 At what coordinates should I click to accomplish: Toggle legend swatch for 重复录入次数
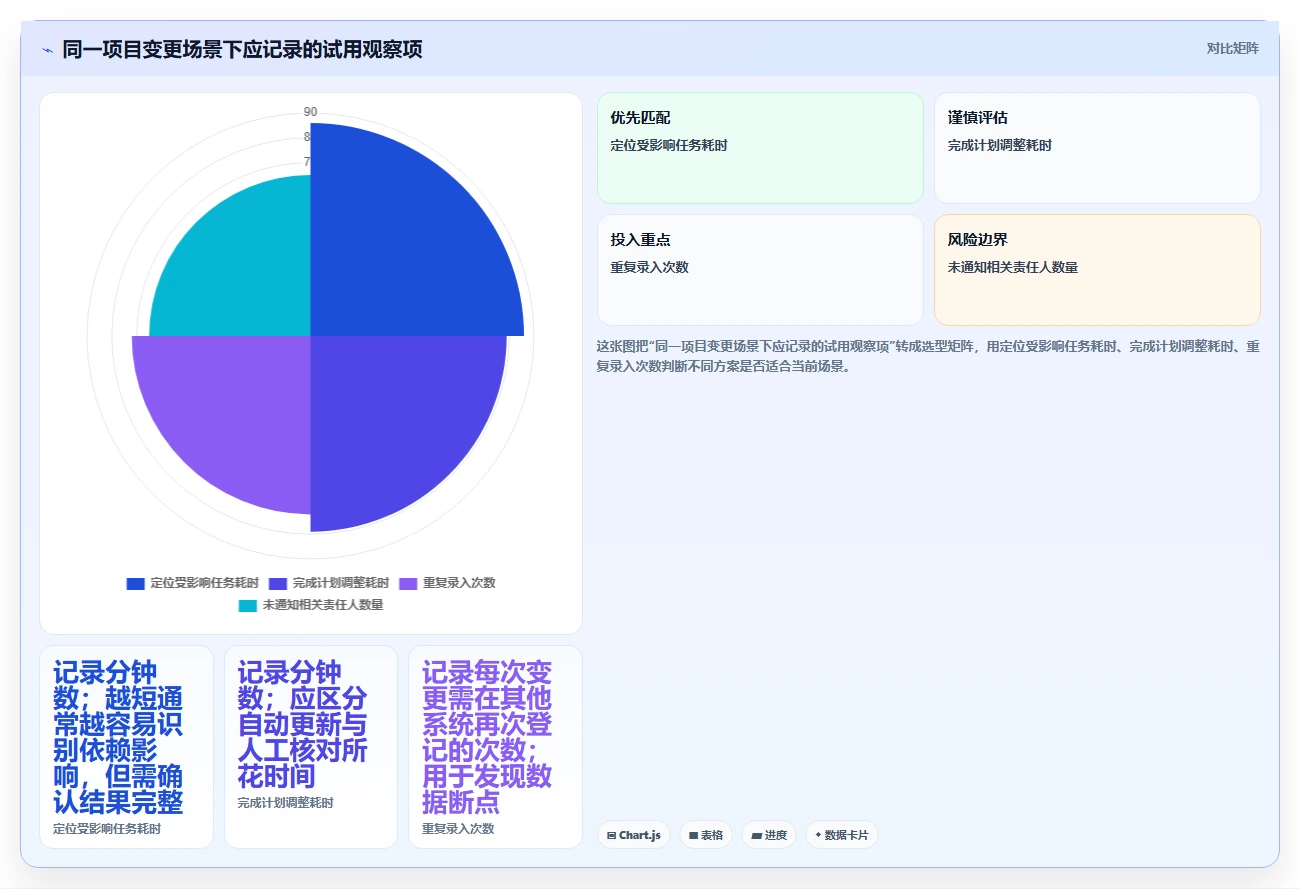pos(408,583)
